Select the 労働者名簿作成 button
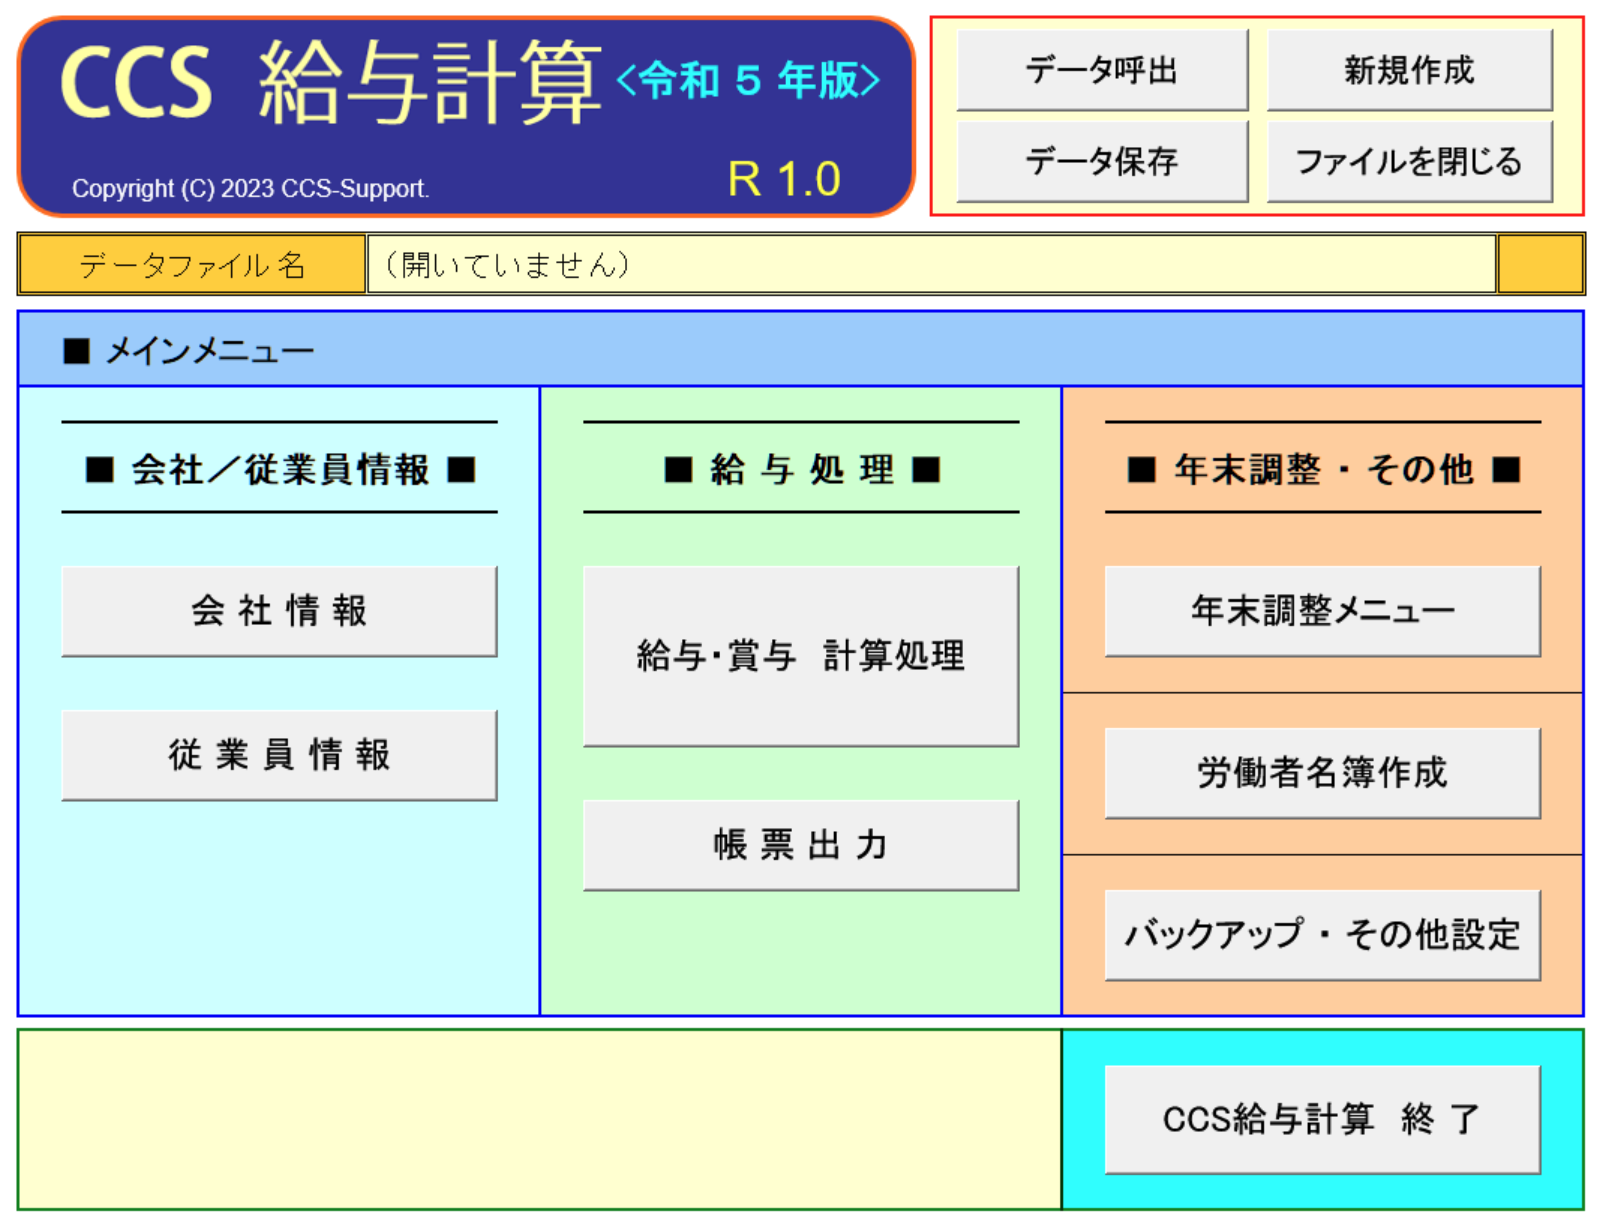The image size is (1600, 1228). coord(1322,773)
